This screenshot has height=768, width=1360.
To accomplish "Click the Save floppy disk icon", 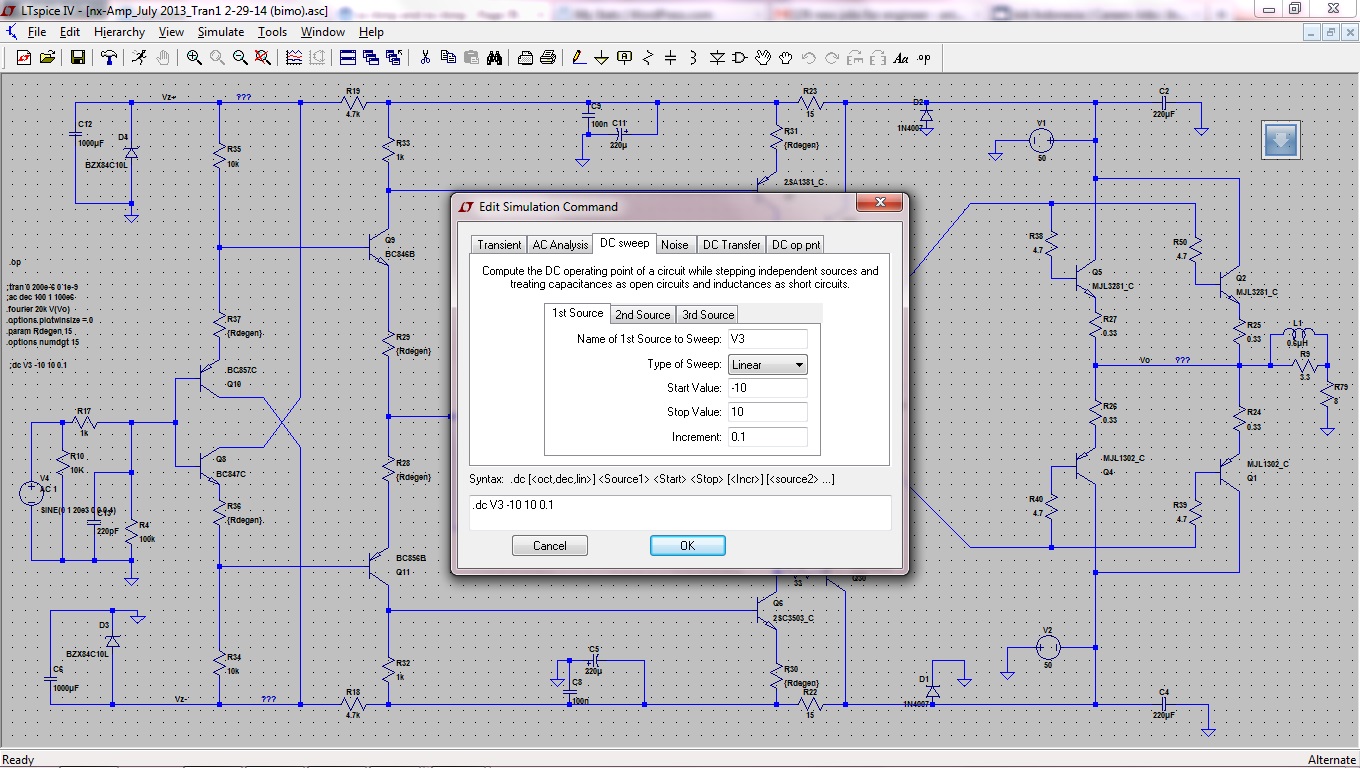I will click(78, 58).
